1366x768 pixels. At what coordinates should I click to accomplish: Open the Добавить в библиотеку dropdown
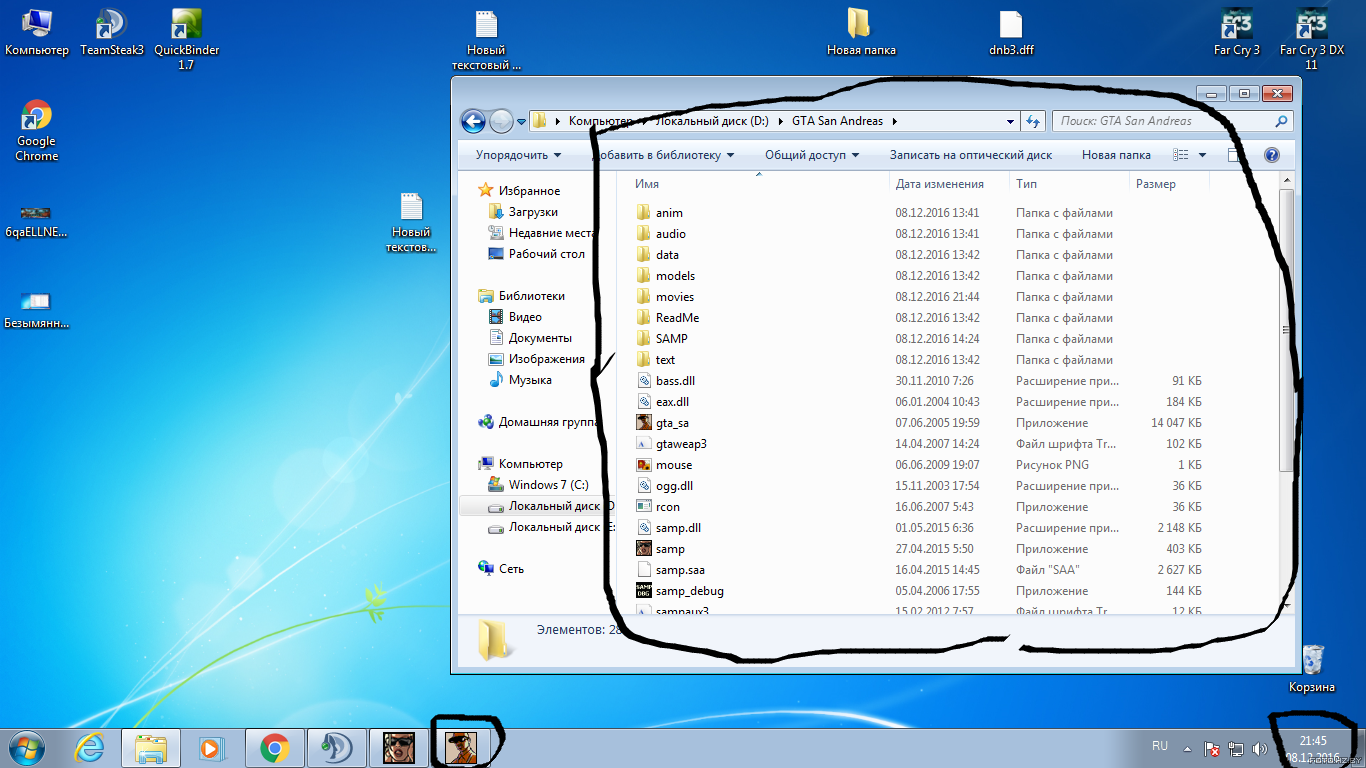tap(663, 155)
